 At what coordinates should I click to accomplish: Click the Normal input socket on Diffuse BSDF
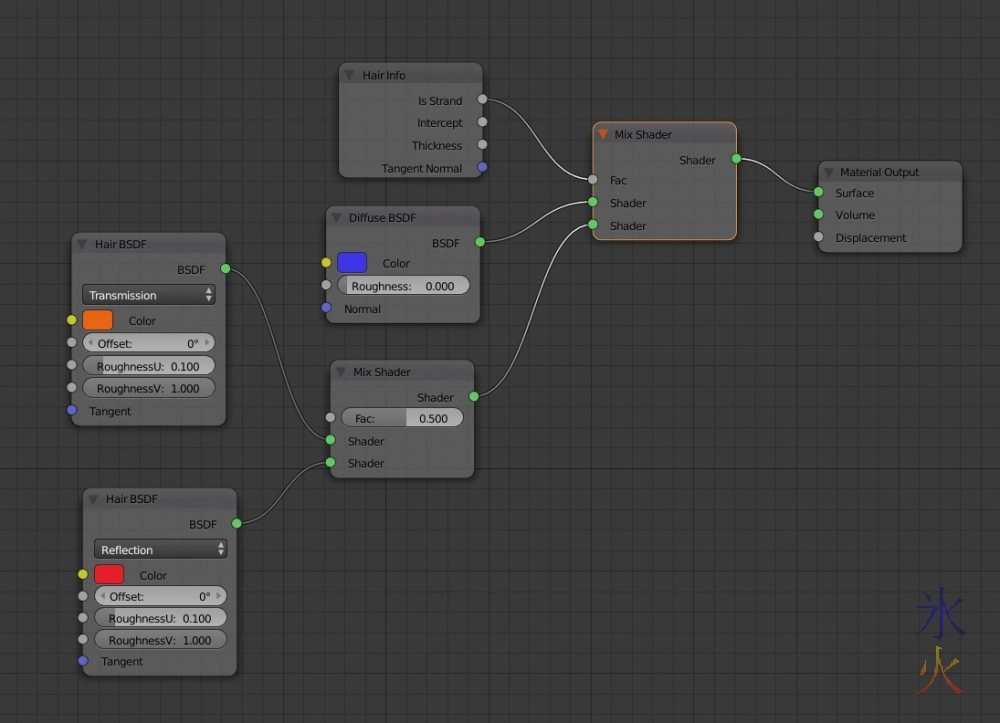(x=326, y=308)
